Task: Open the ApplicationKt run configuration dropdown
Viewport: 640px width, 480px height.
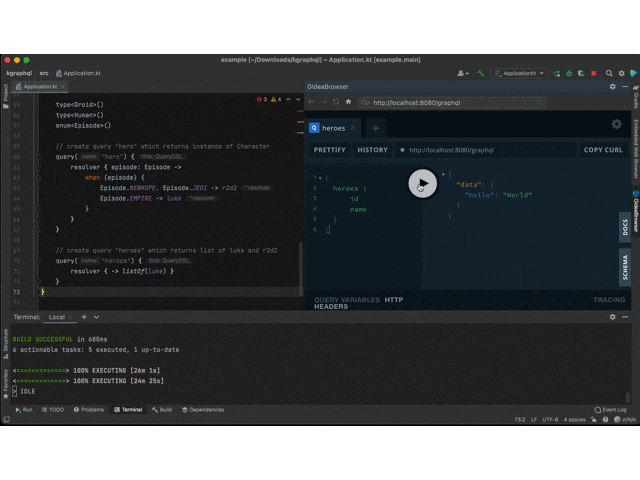Action: click(519, 73)
